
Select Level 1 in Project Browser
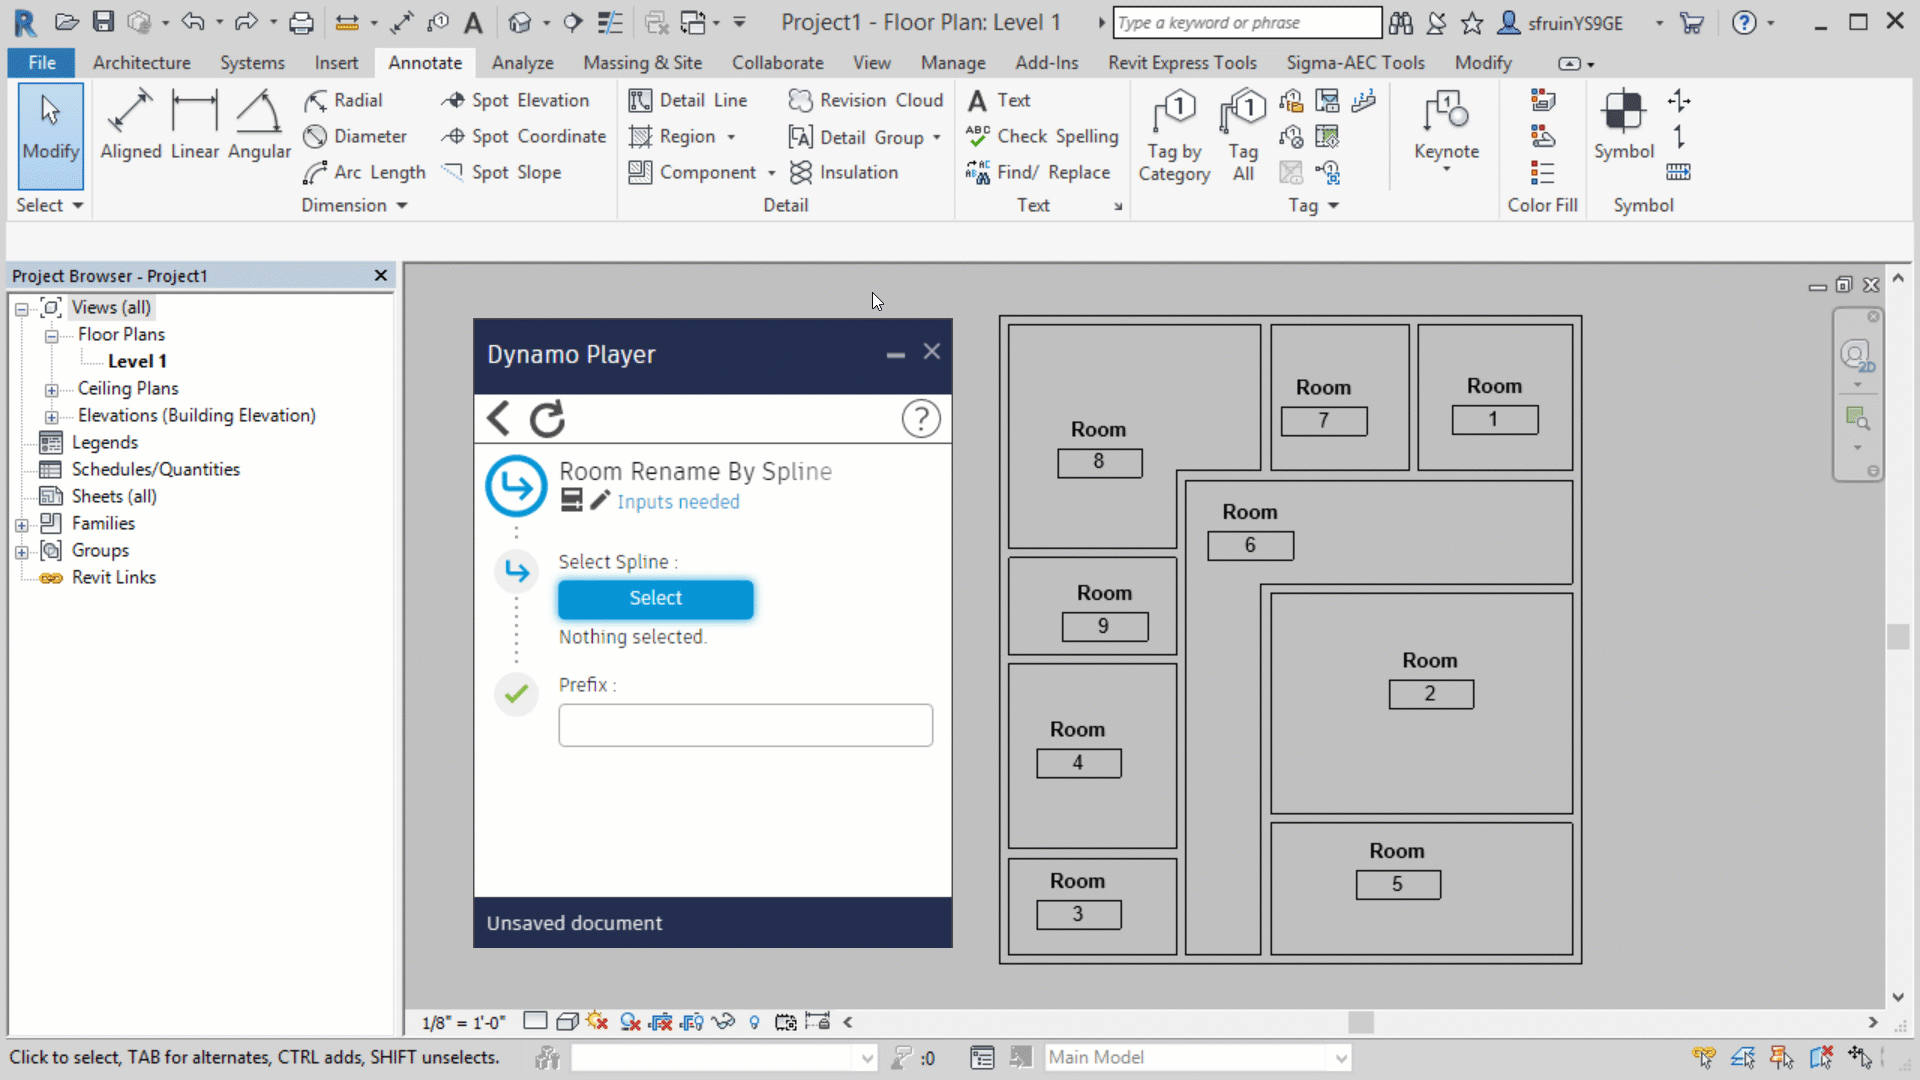tap(137, 361)
